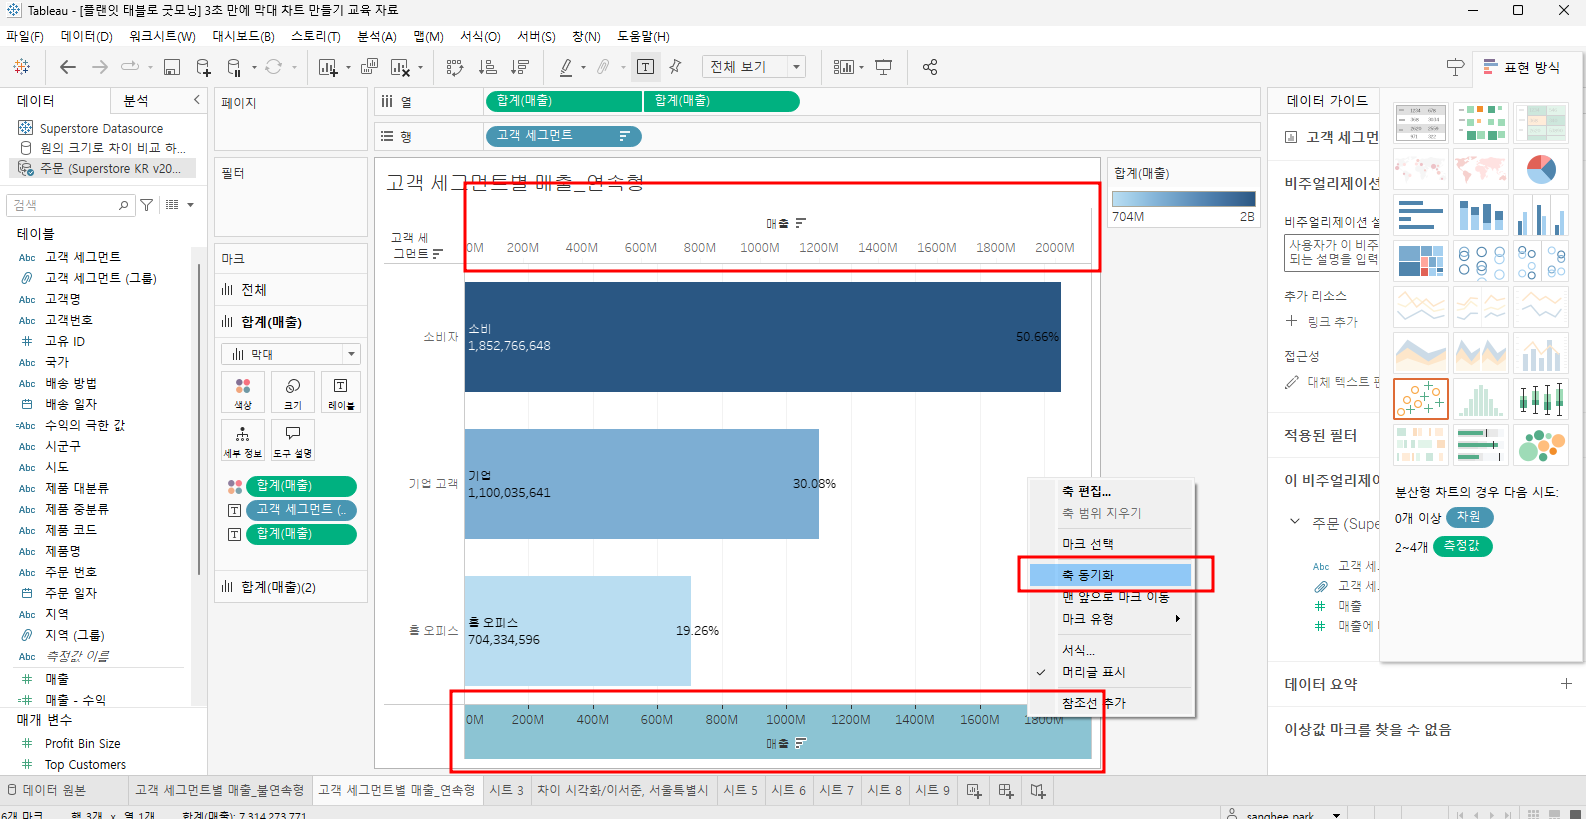Click new dashboard icon at bottom
1586x819 pixels.
click(1006, 790)
